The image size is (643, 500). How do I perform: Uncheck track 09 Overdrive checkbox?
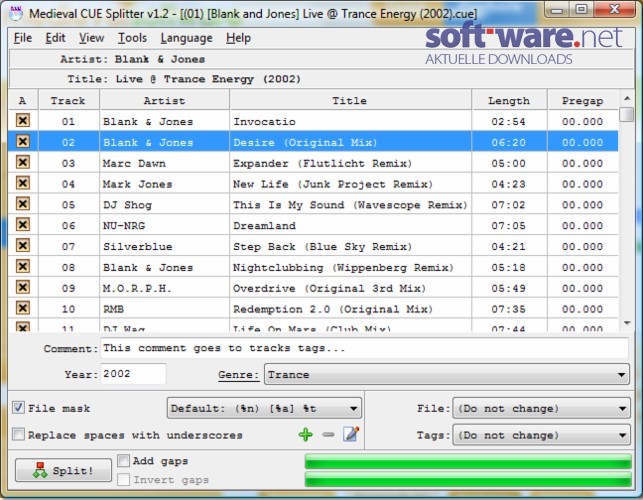(x=23, y=287)
